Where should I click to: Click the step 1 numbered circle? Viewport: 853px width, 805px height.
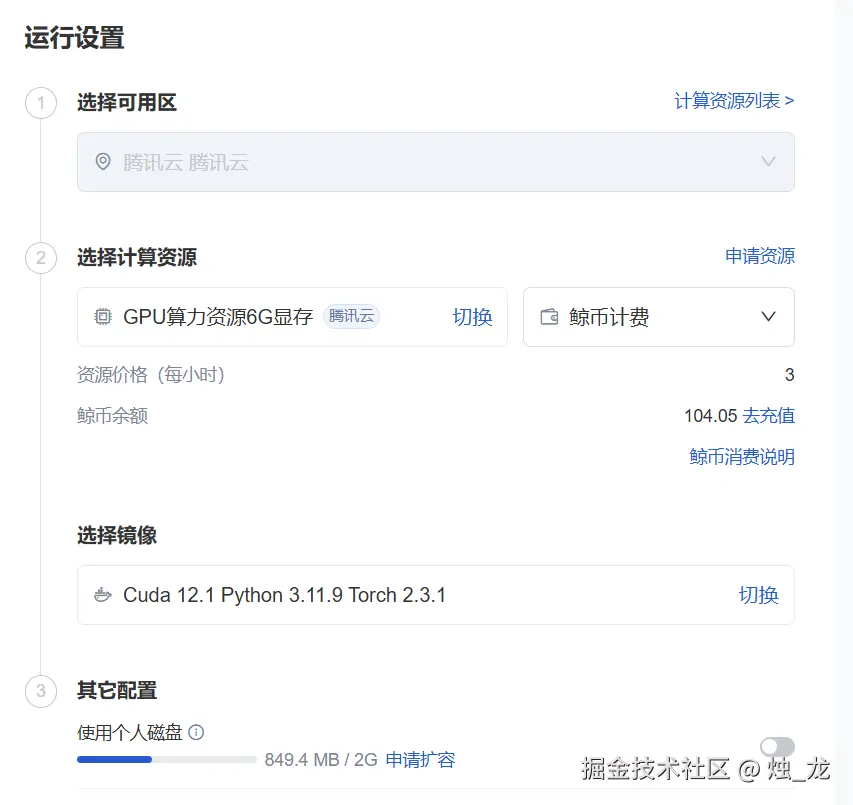(40, 103)
